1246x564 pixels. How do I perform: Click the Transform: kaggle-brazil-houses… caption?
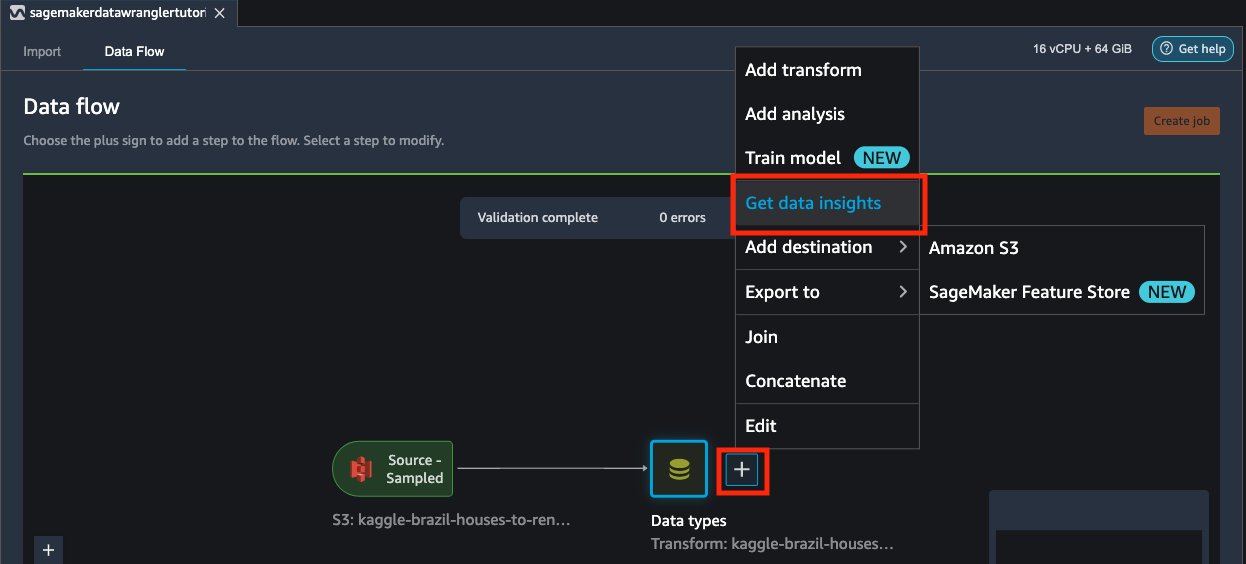pos(771,545)
